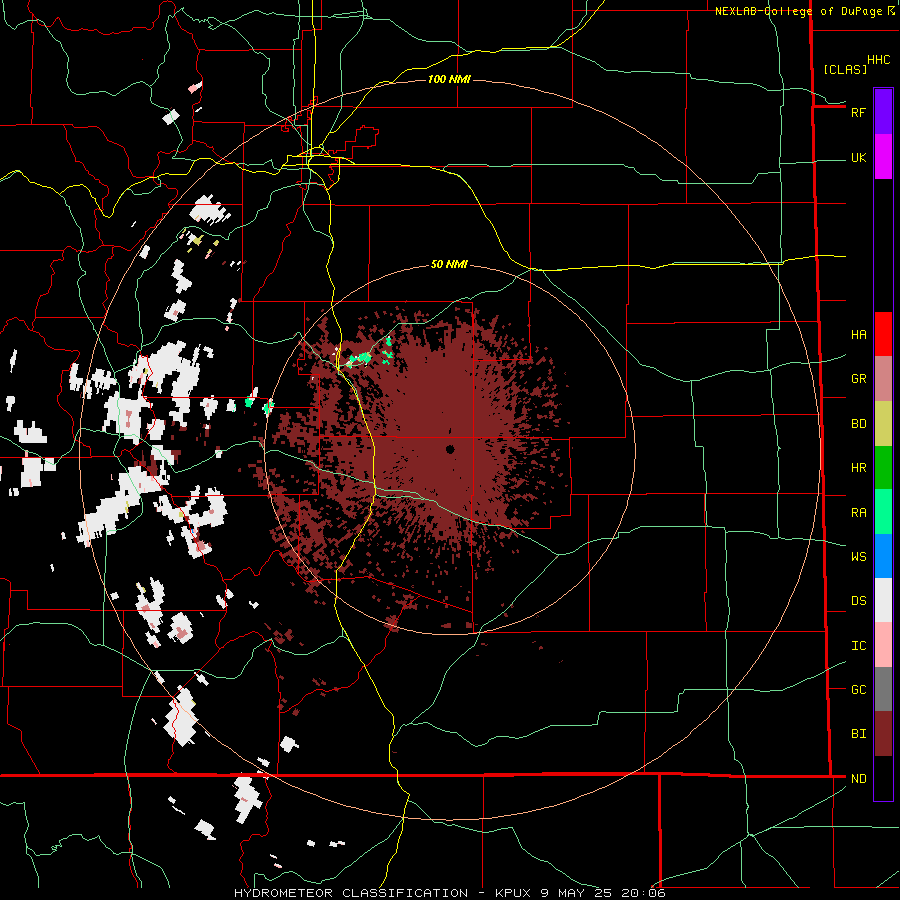Click the HHC product label
This screenshot has width=900, height=900.
(878, 60)
